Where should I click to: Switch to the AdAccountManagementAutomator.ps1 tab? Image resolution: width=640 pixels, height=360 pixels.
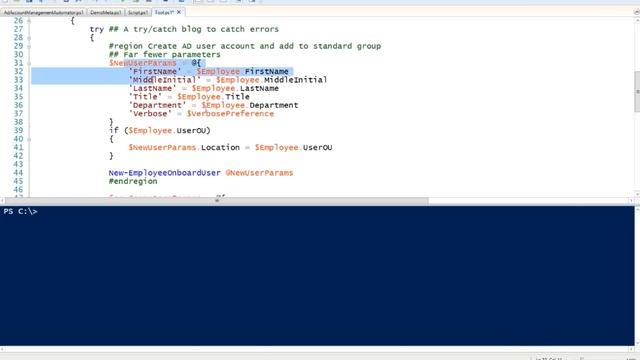(x=43, y=13)
